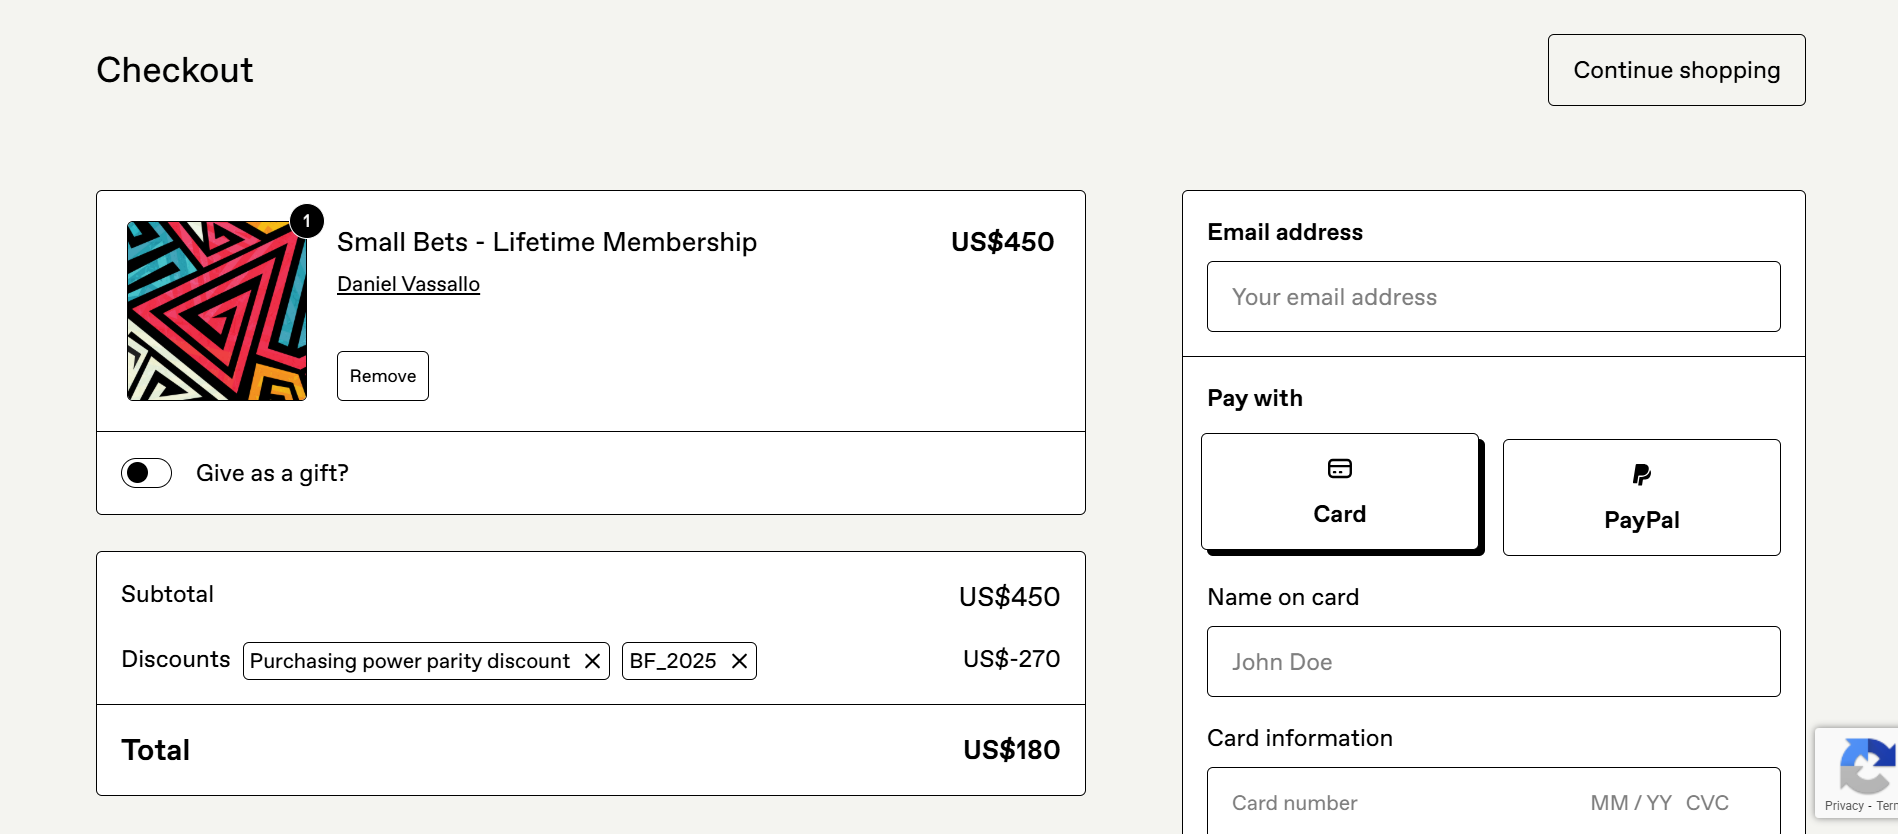Open reCAPTCHA Privacy link
1898x834 pixels.
pos(1844,806)
